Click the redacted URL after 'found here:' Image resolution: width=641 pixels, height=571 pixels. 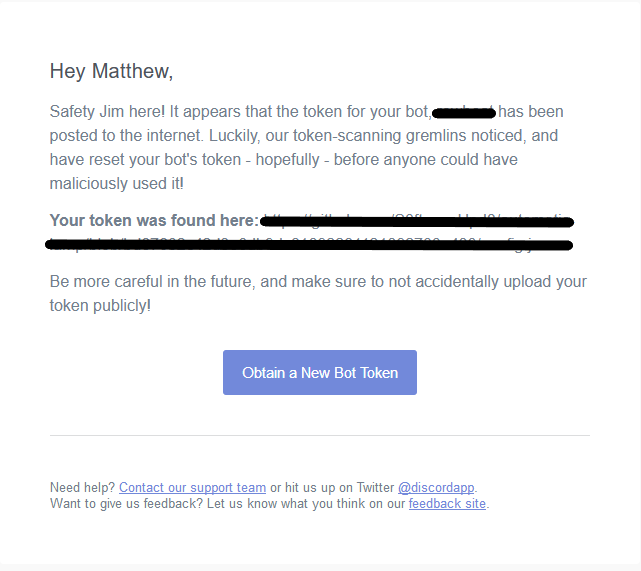[415, 221]
